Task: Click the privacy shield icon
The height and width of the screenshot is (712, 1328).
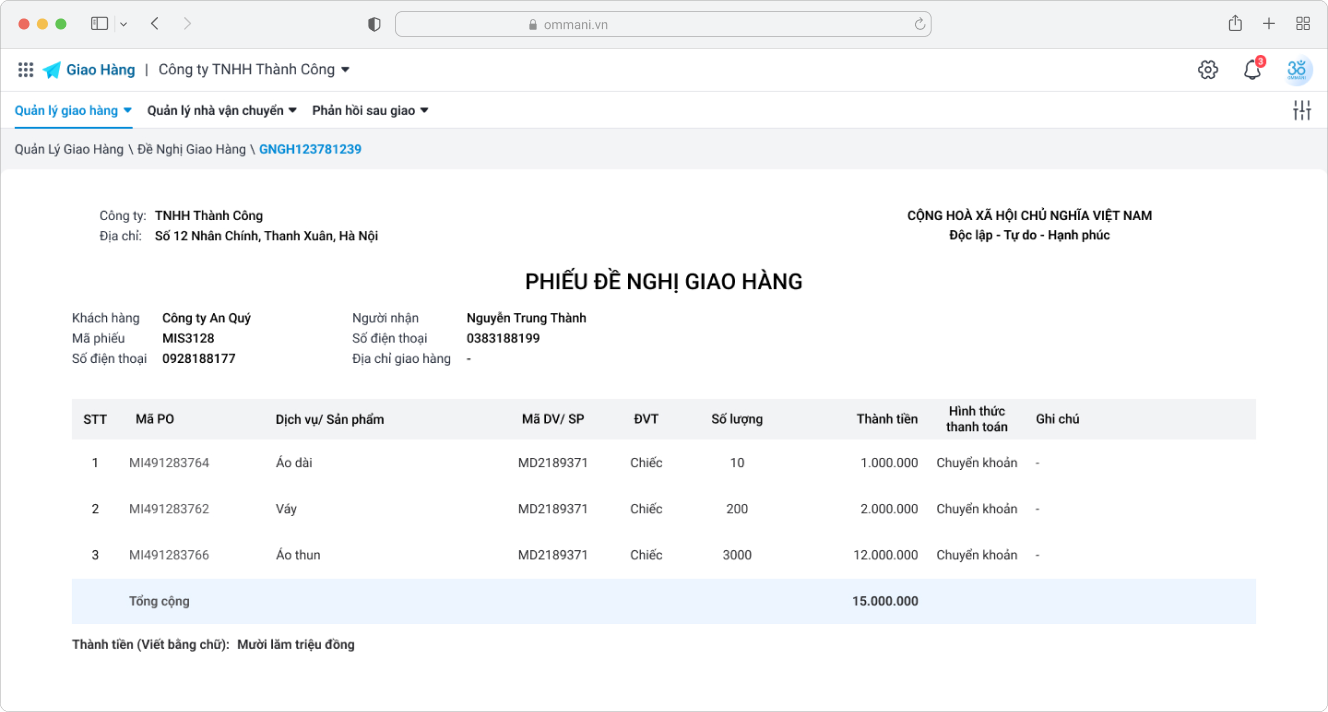Action: point(374,24)
